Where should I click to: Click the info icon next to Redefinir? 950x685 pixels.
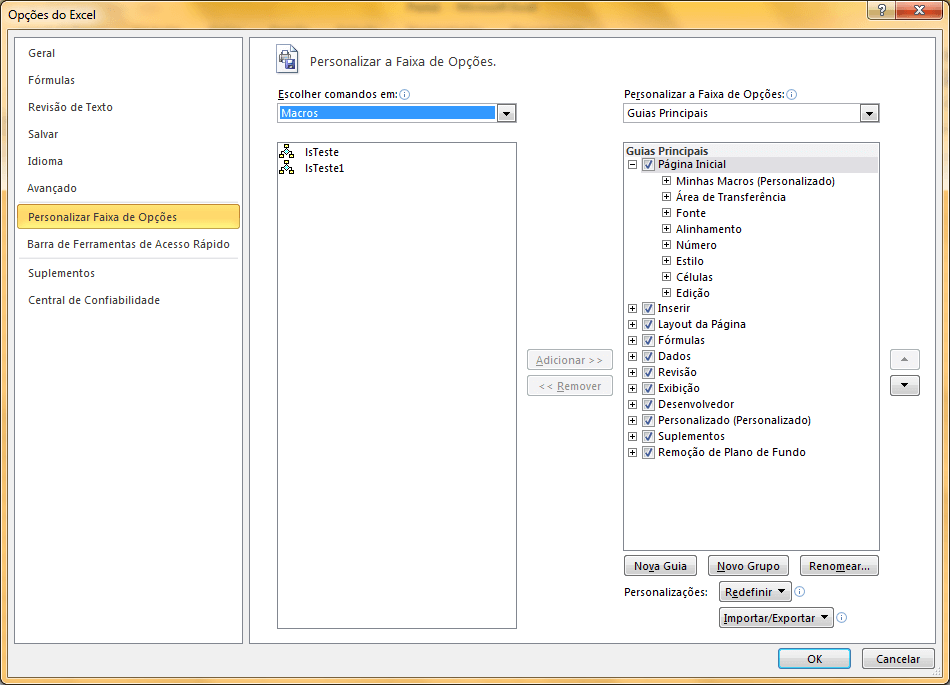pos(800,592)
